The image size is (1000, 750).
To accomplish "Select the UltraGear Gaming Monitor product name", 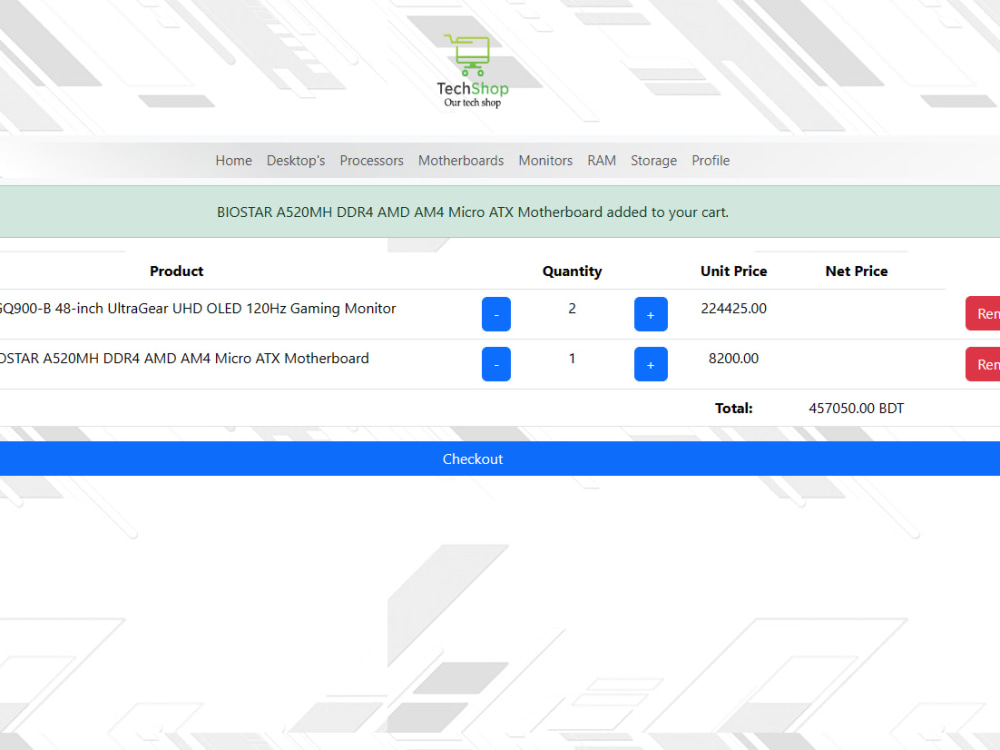I will [x=197, y=308].
